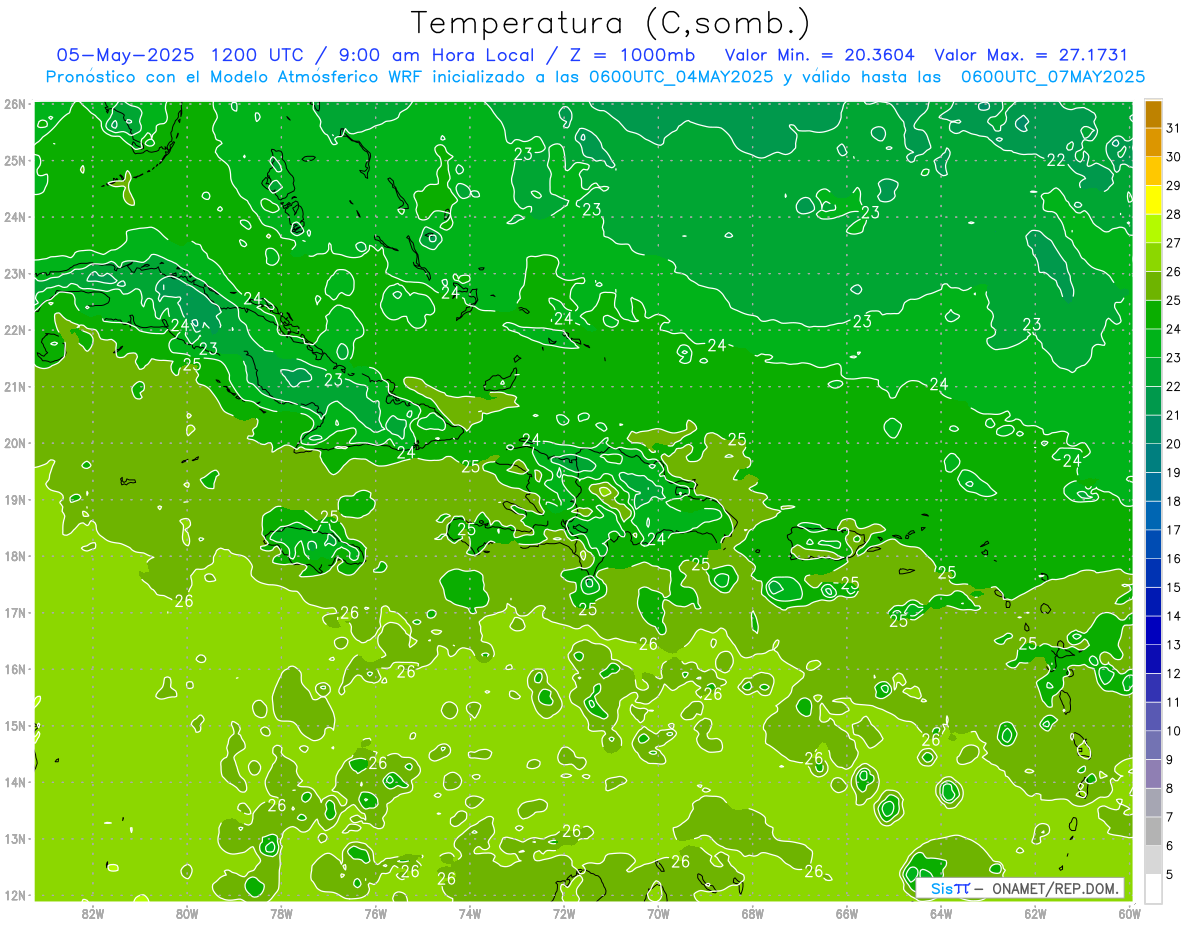Click the "Valor Max. = 27.1731" text
Screen dimensions: 1200x927
click(1031, 55)
